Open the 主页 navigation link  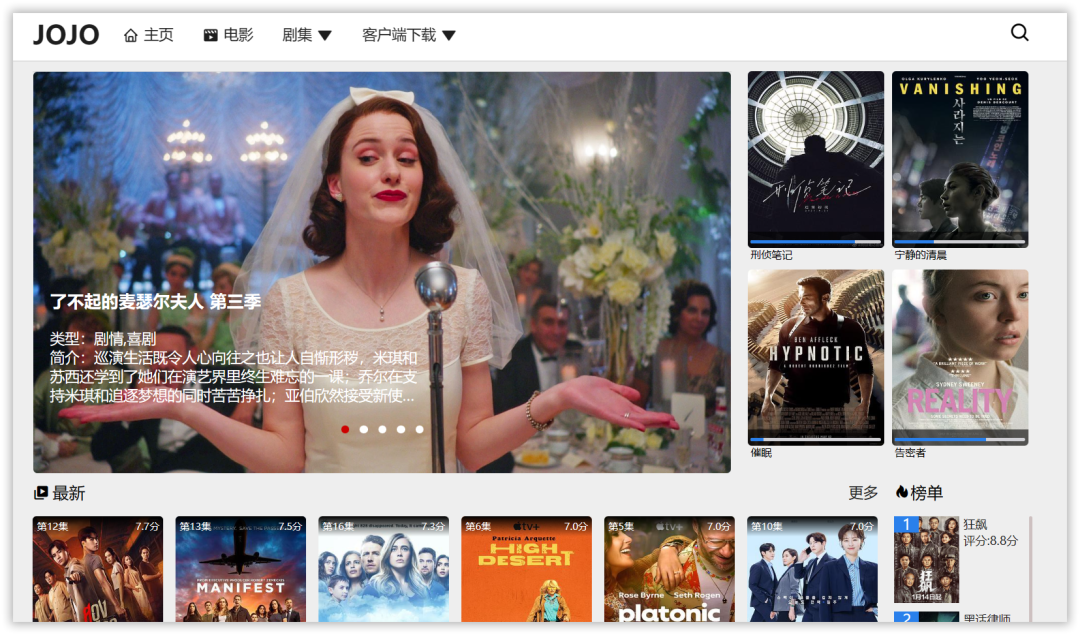click(158, 34)
